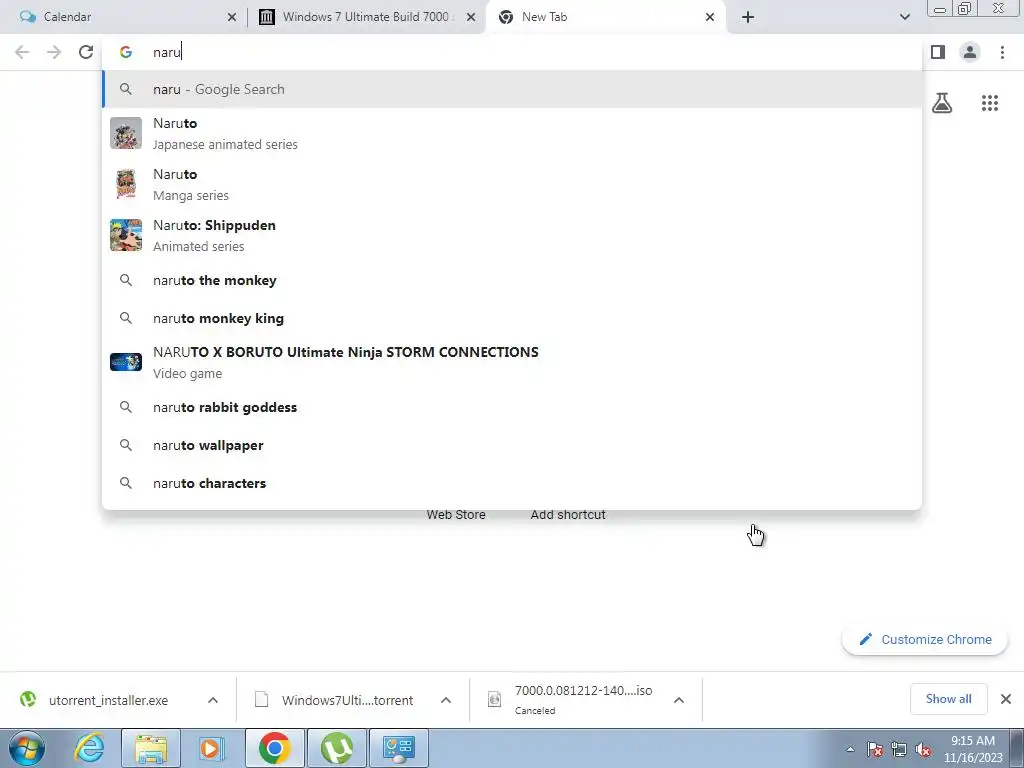Click the Control Panel taskbar icon

399,748
